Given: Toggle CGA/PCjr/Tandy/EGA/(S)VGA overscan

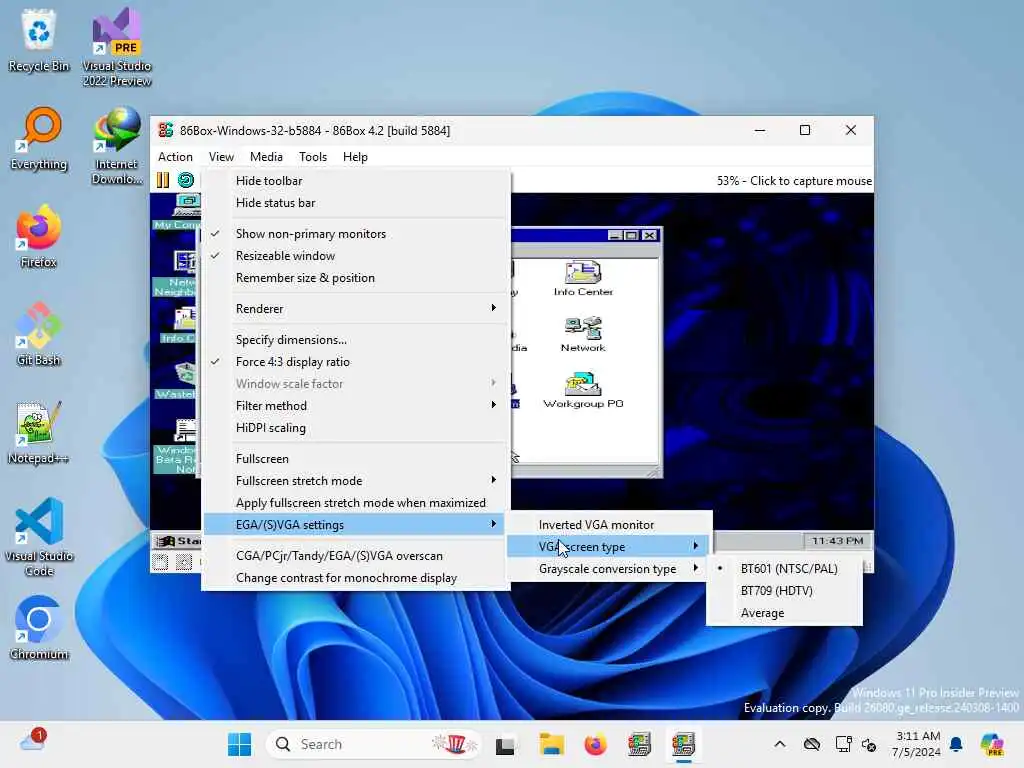Looking at the screenshot, I should 356,556.
